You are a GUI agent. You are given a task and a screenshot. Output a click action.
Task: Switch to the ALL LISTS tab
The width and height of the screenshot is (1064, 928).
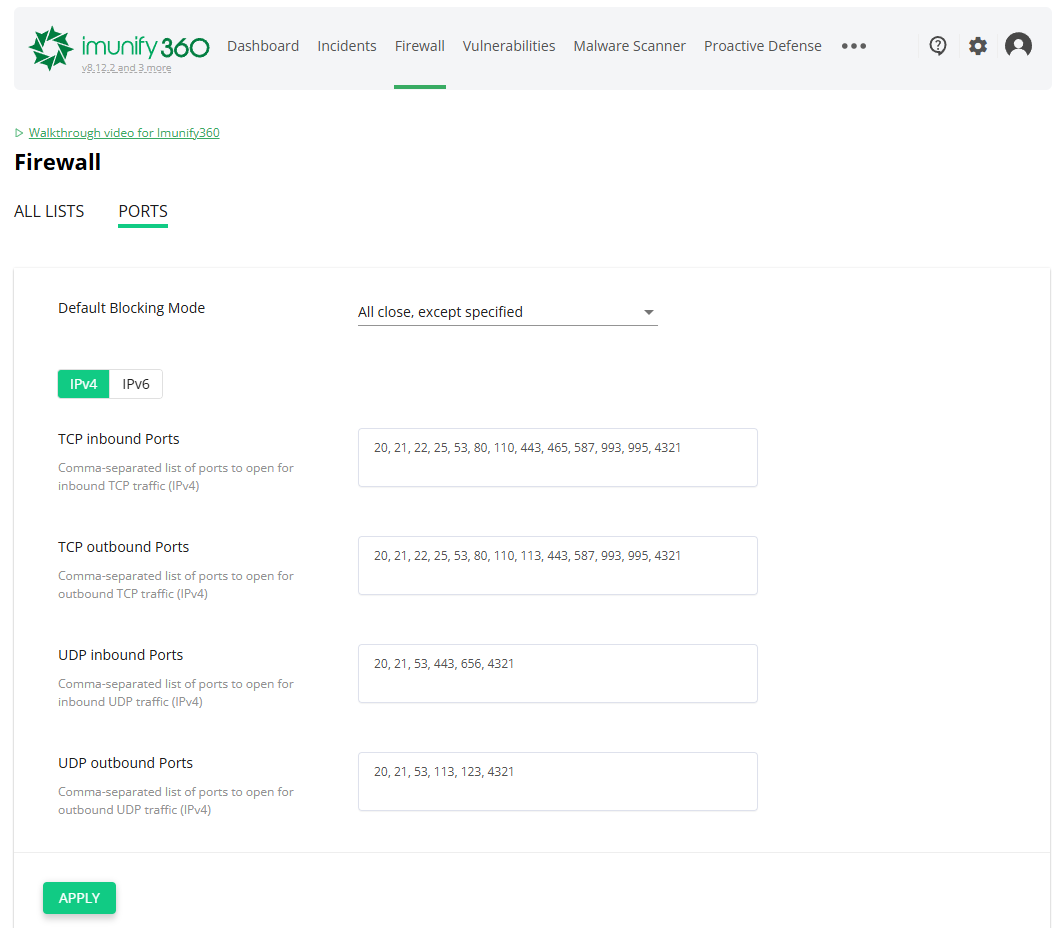pos(49,211)
